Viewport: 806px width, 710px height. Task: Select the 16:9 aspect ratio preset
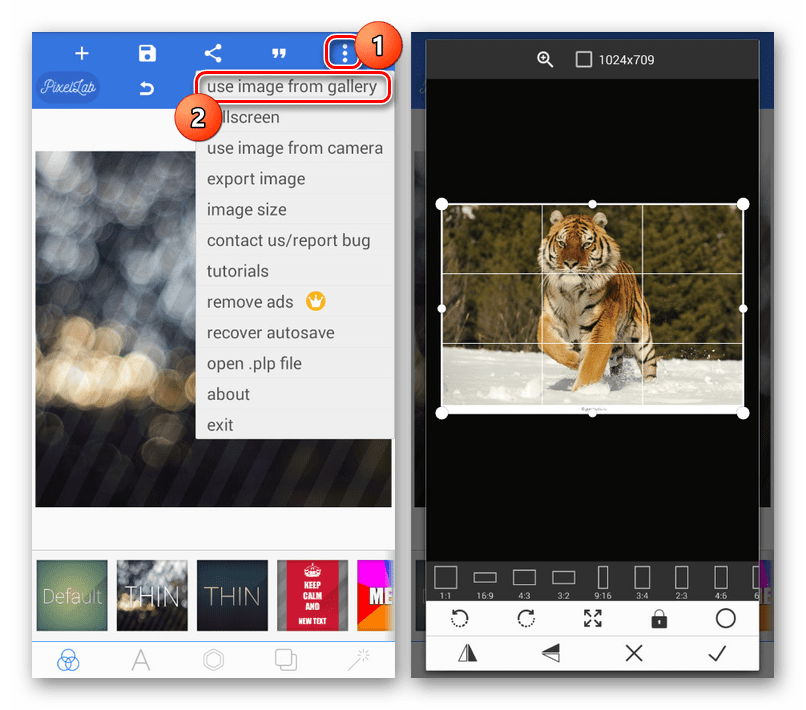485,582
